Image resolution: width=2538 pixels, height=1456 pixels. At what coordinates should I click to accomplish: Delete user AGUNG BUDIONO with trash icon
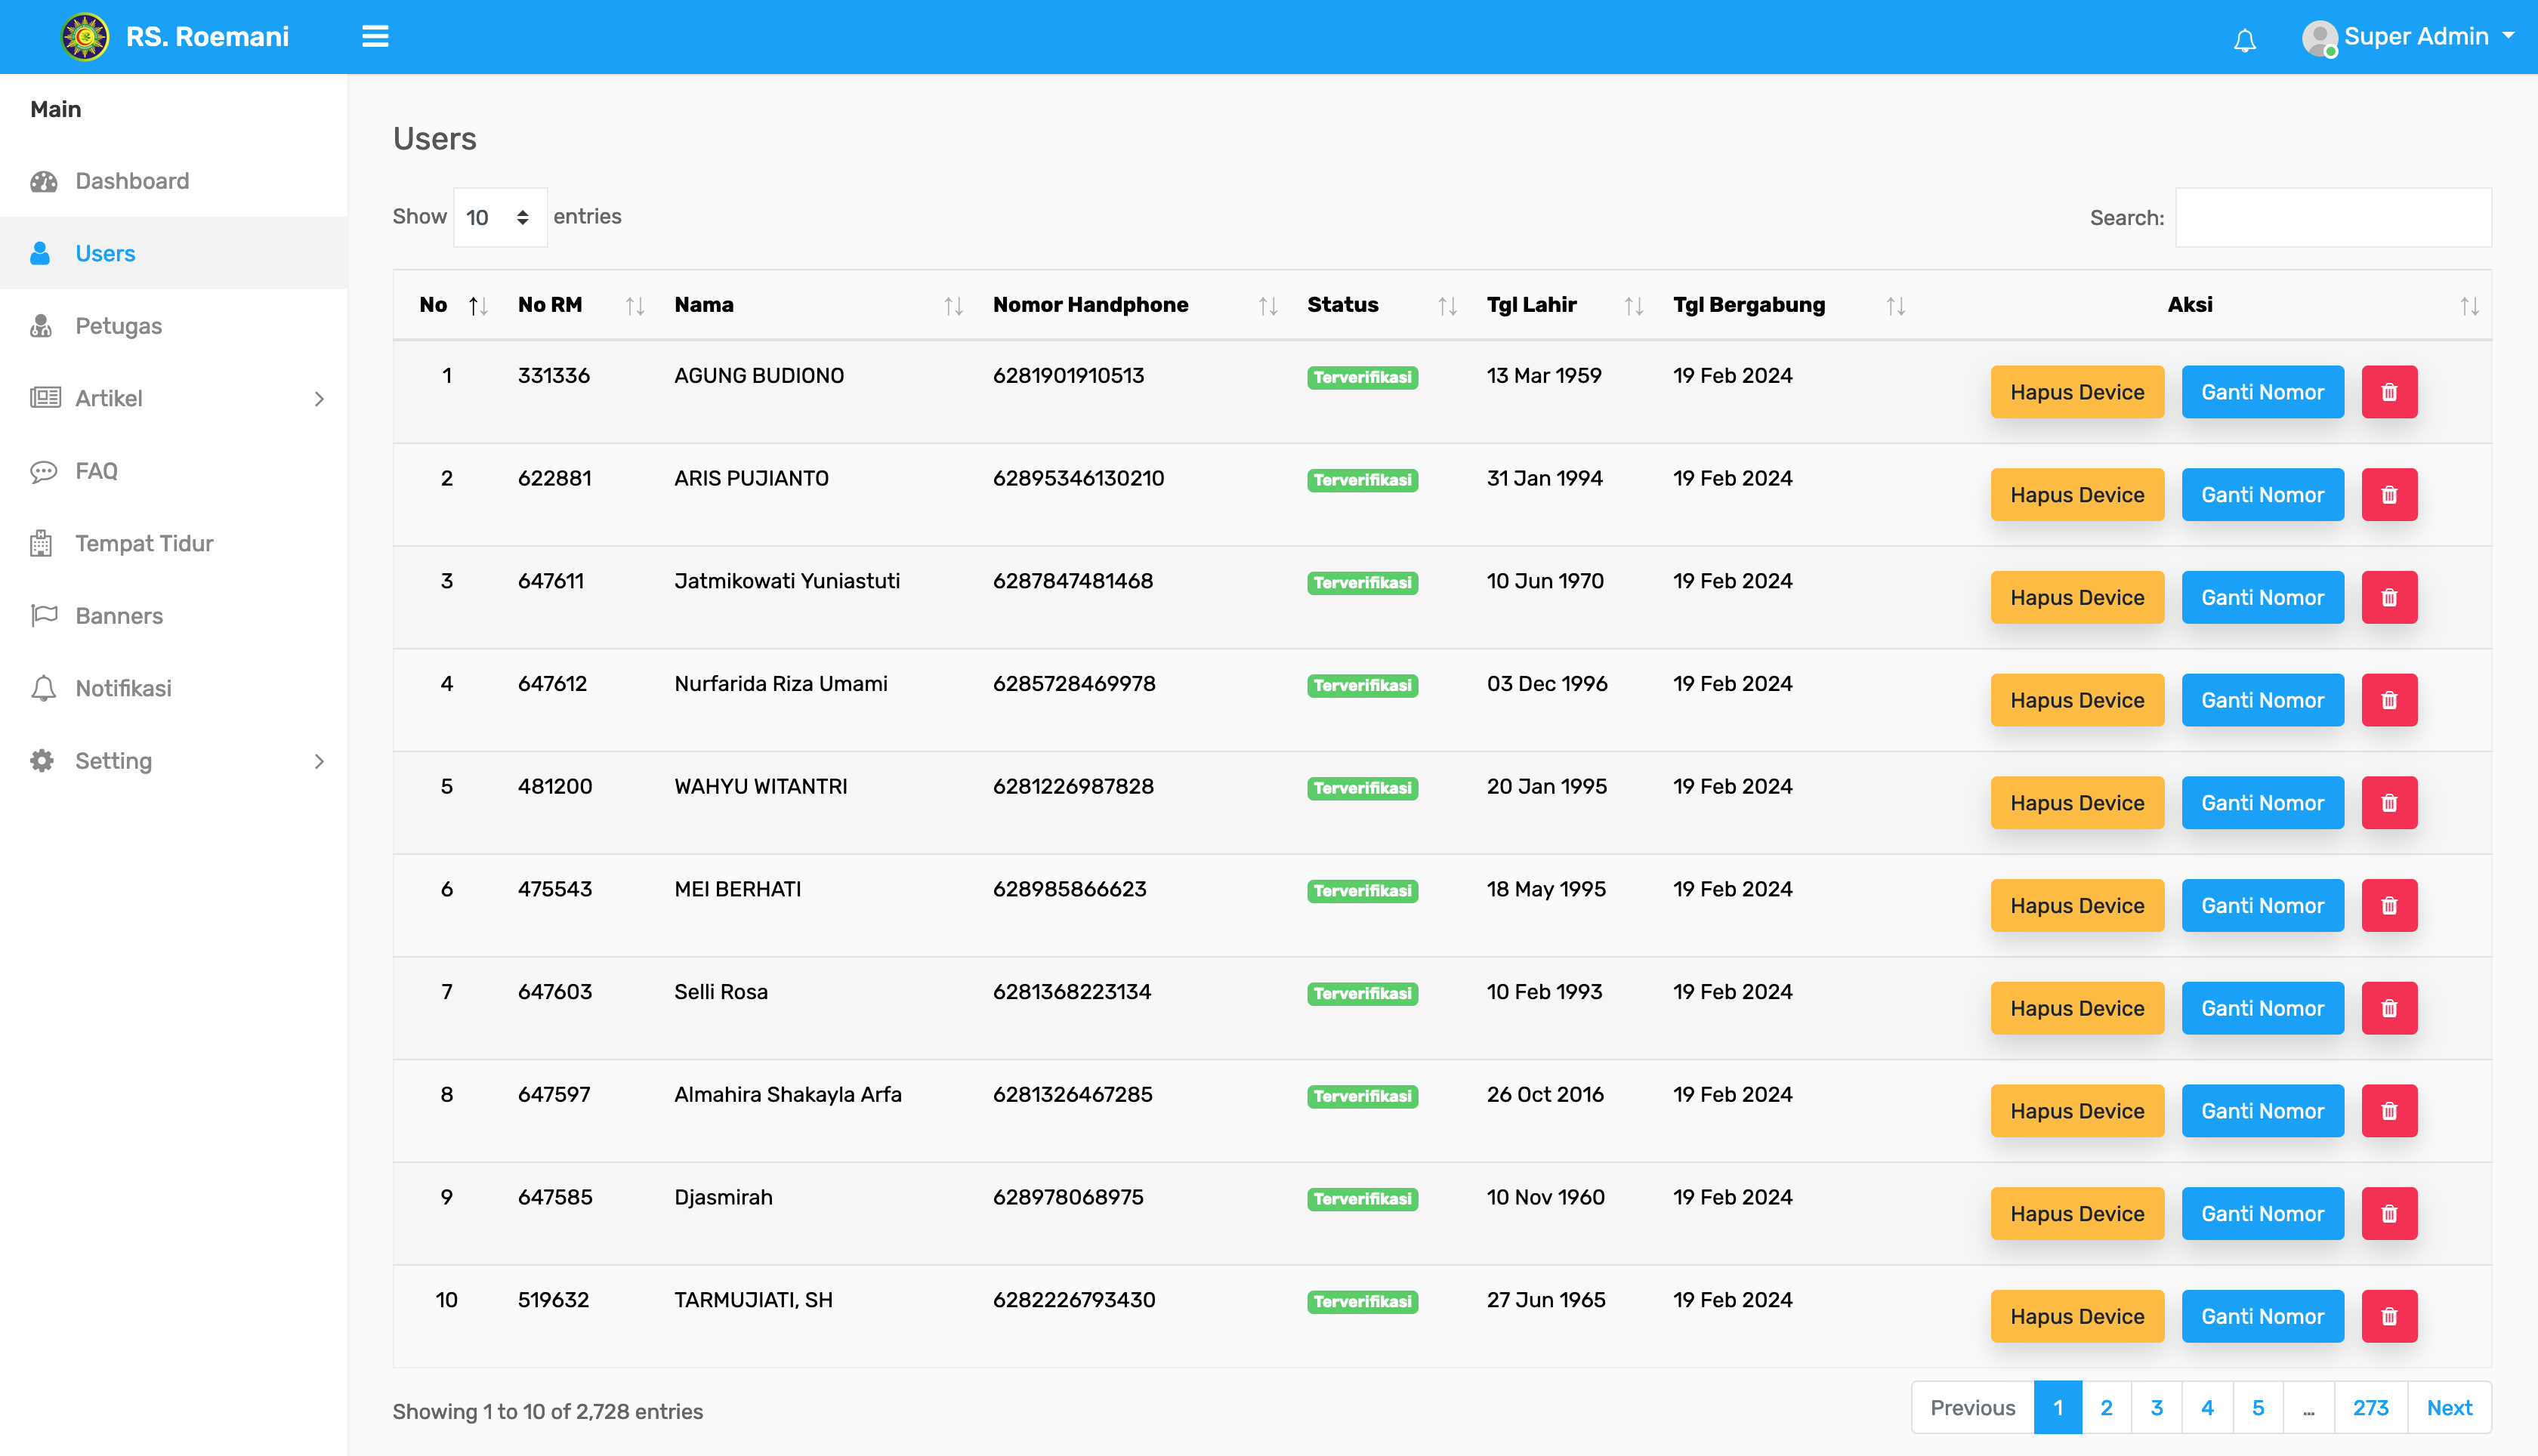2389,392
